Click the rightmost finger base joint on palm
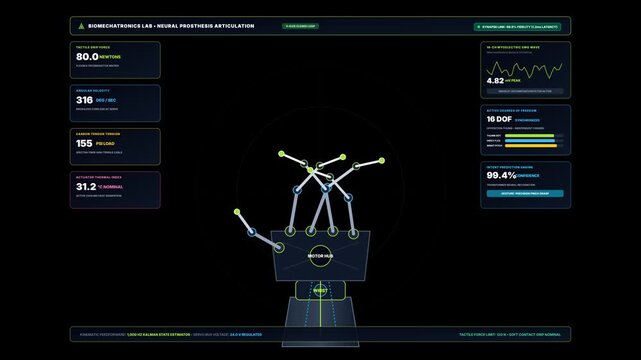 pos(353,234)
